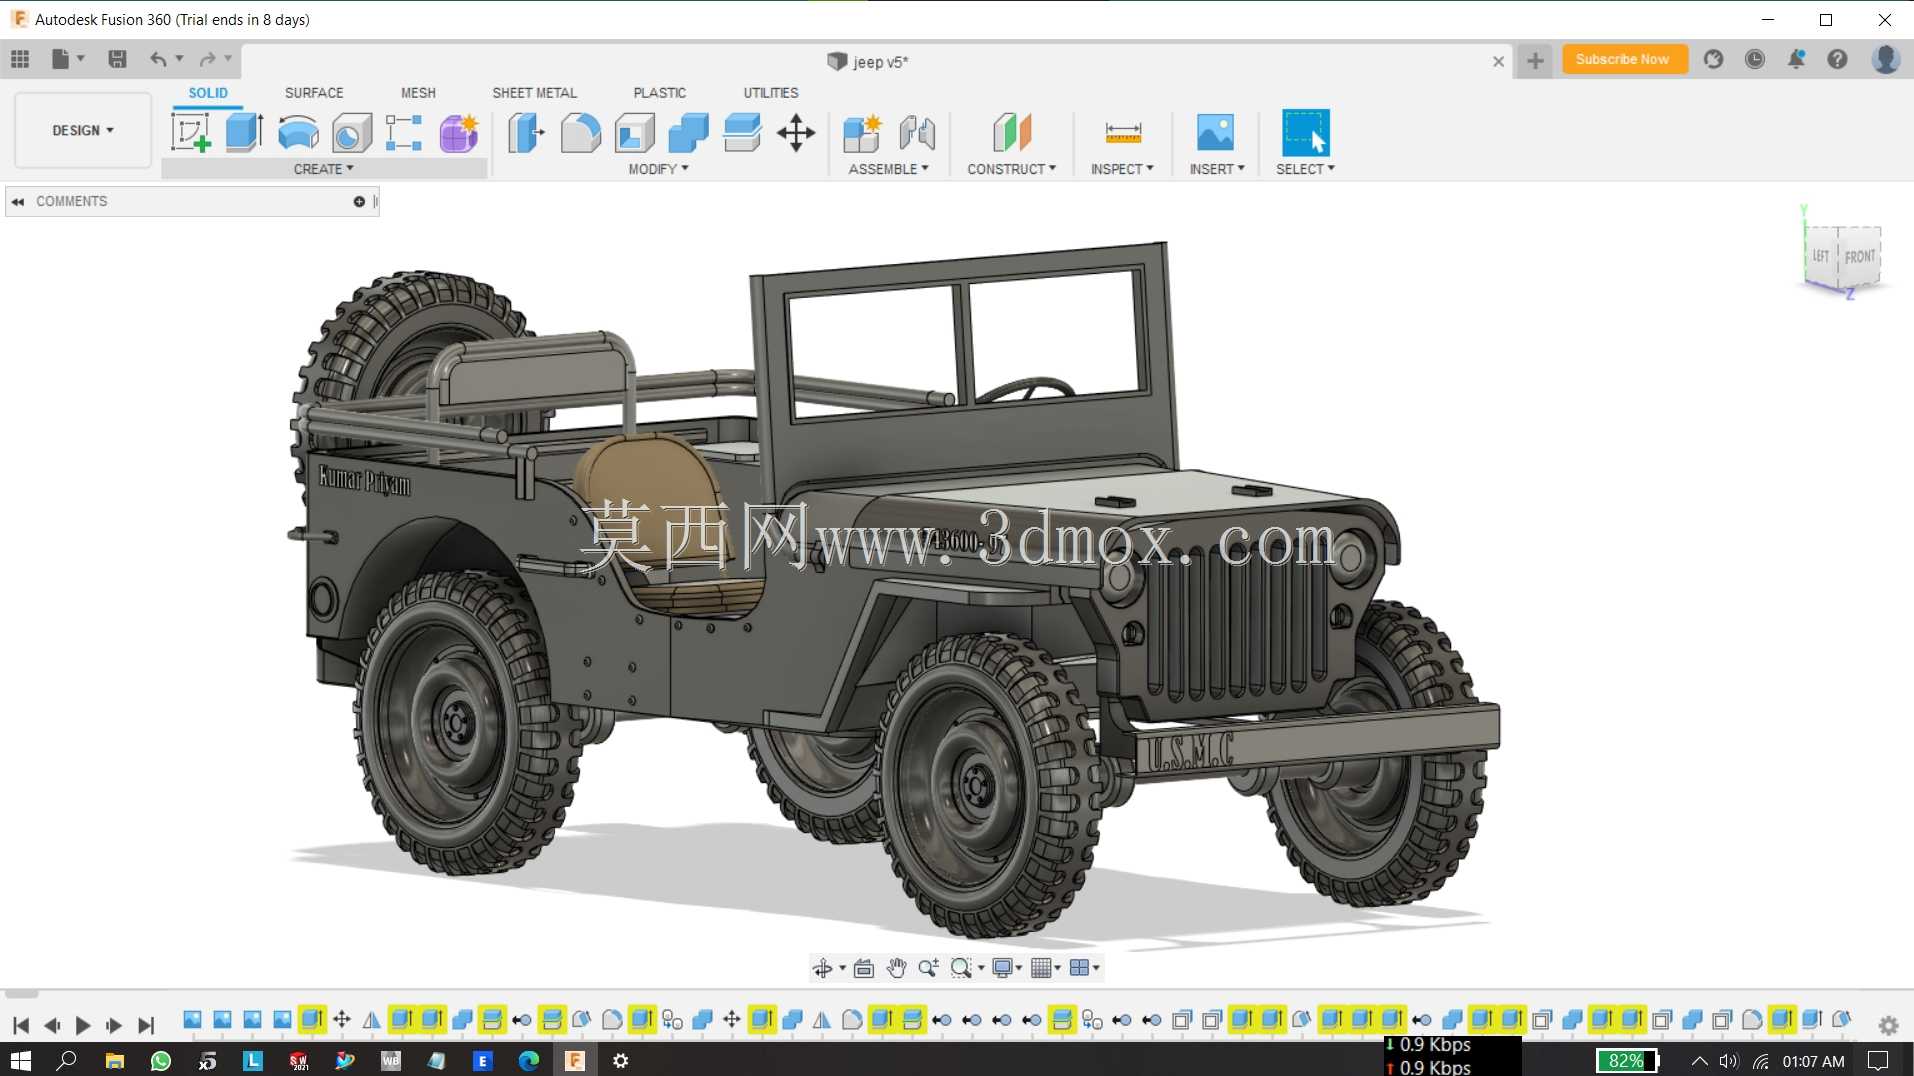Viewport: 1914px width, 1076px height.
Task: Activate the Press Pull tool
Action: coord(526,132)
